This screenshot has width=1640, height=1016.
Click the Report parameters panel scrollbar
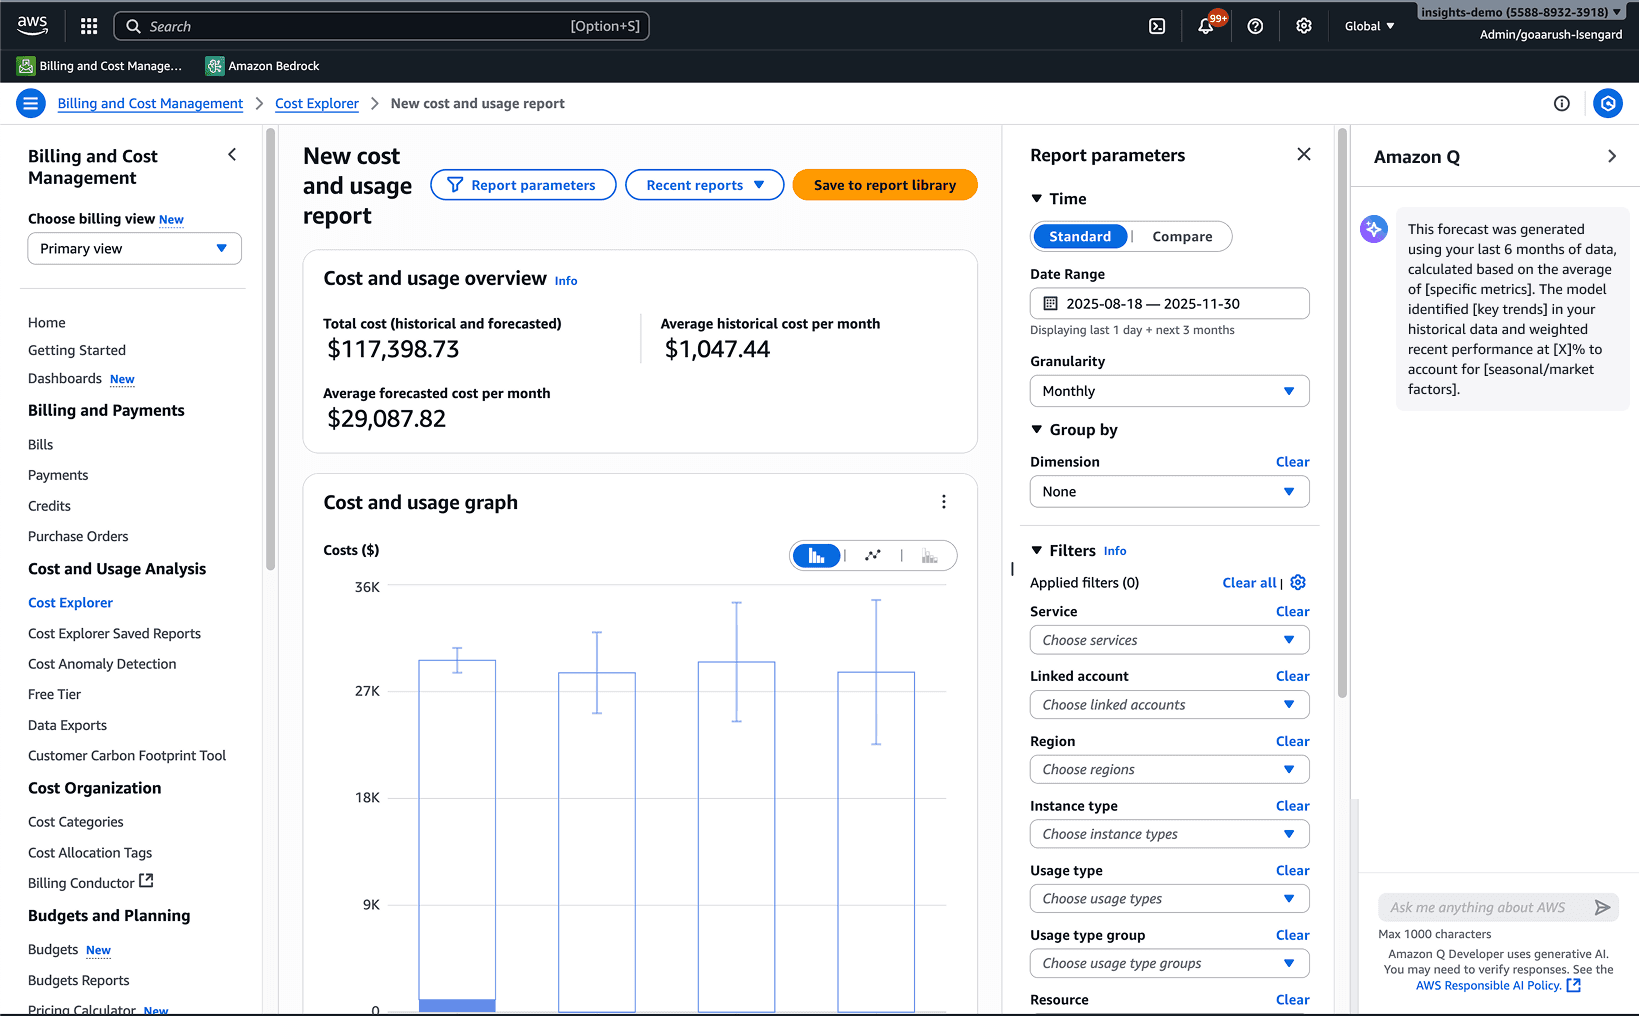1342,413
